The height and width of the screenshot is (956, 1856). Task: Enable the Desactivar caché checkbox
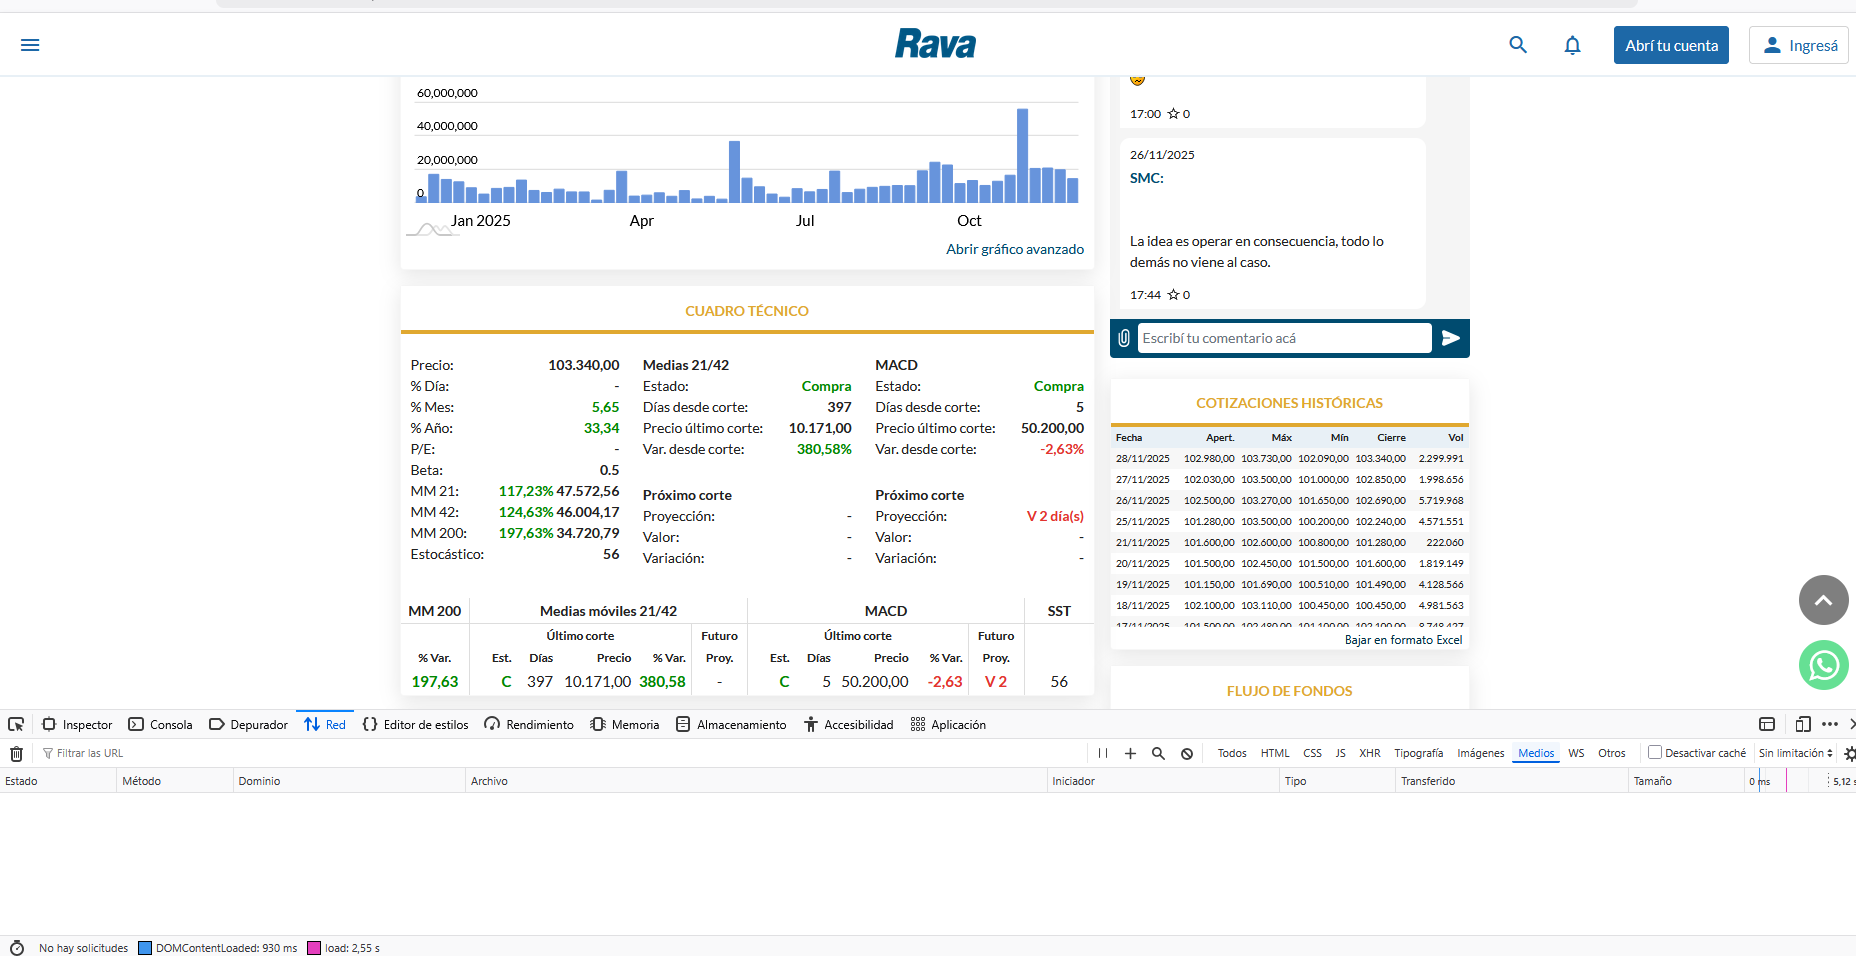[1655, 753]
